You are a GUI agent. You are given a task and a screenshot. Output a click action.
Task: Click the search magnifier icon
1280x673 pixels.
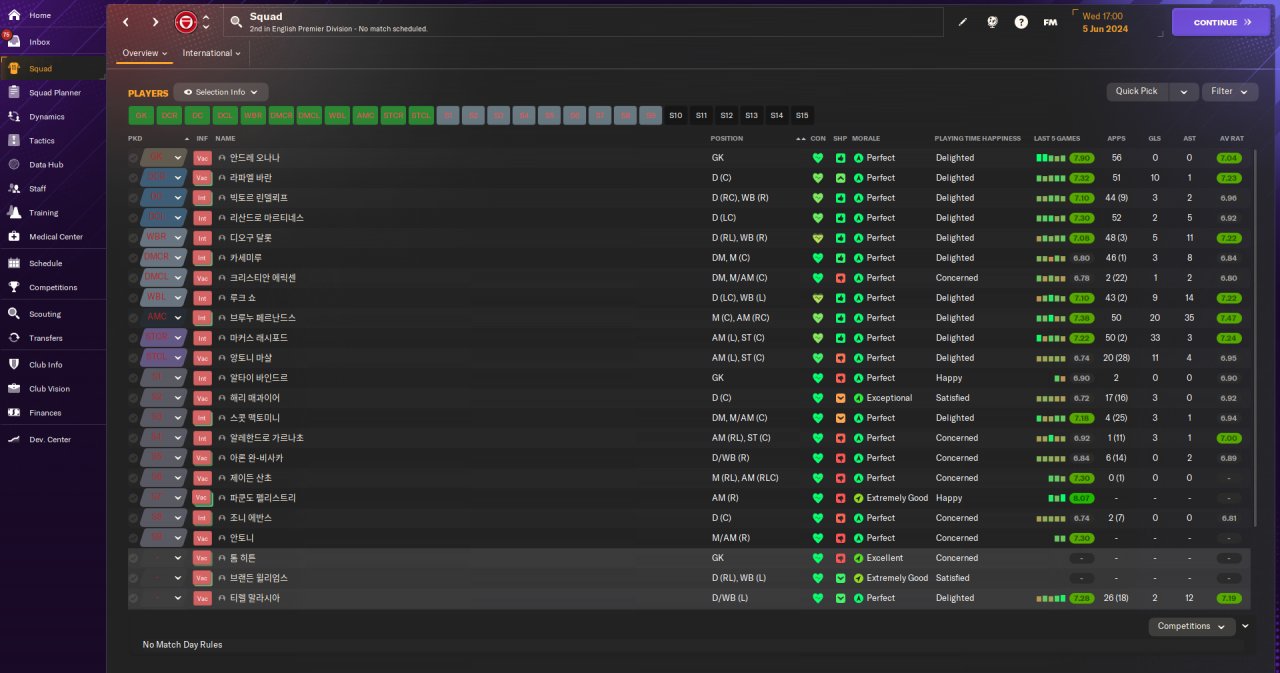click(x=235, y=22)
